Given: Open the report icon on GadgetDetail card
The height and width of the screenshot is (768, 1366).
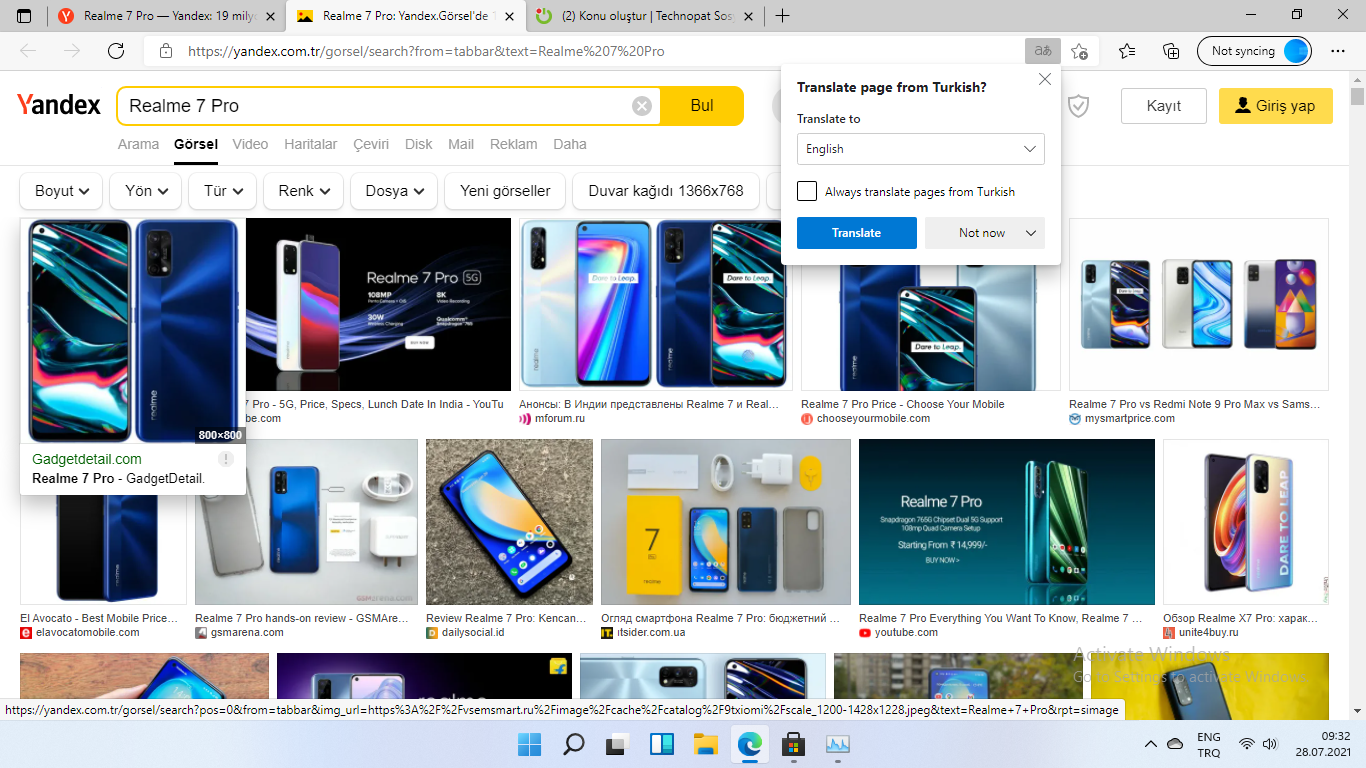Looking at the screenshot, I should coord(226,458).
